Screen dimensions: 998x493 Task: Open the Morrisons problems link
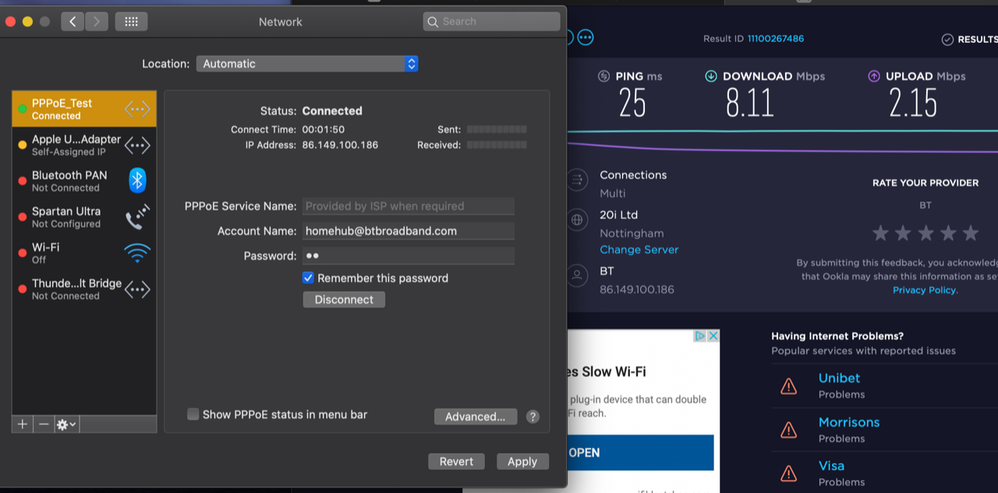tap(849, 422)
